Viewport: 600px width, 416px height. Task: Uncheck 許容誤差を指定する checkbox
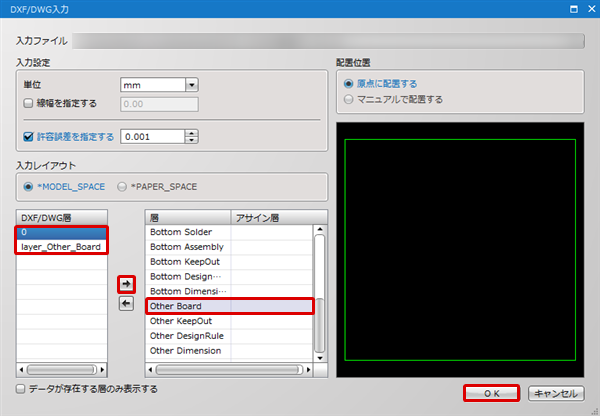pos(28,137)
